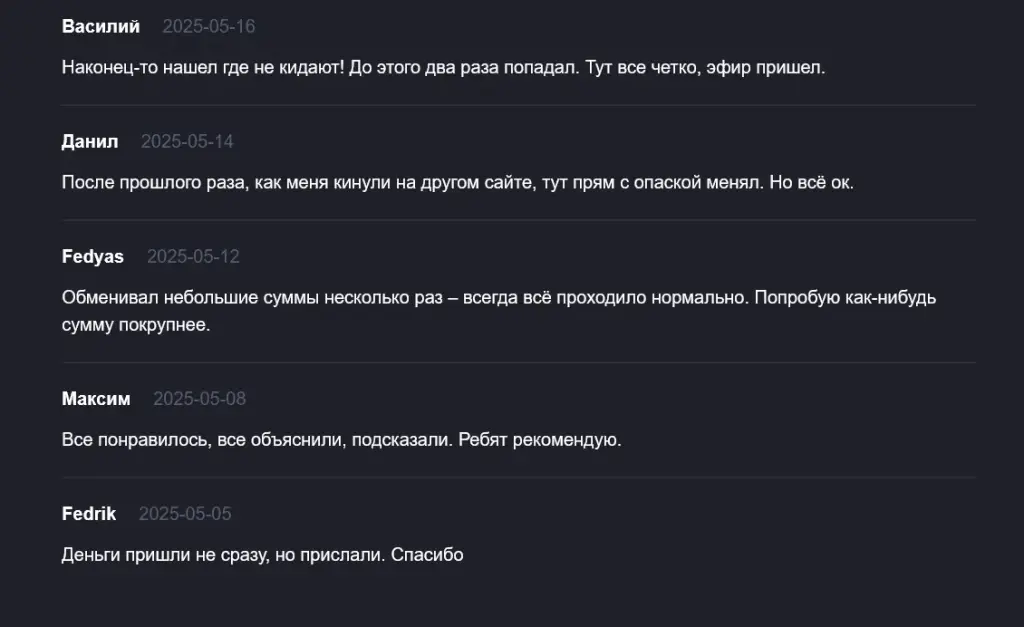Click the date 2025-05-16
Image resolution: width=1024 pixels, height=627 pixels.
[208, 26]
